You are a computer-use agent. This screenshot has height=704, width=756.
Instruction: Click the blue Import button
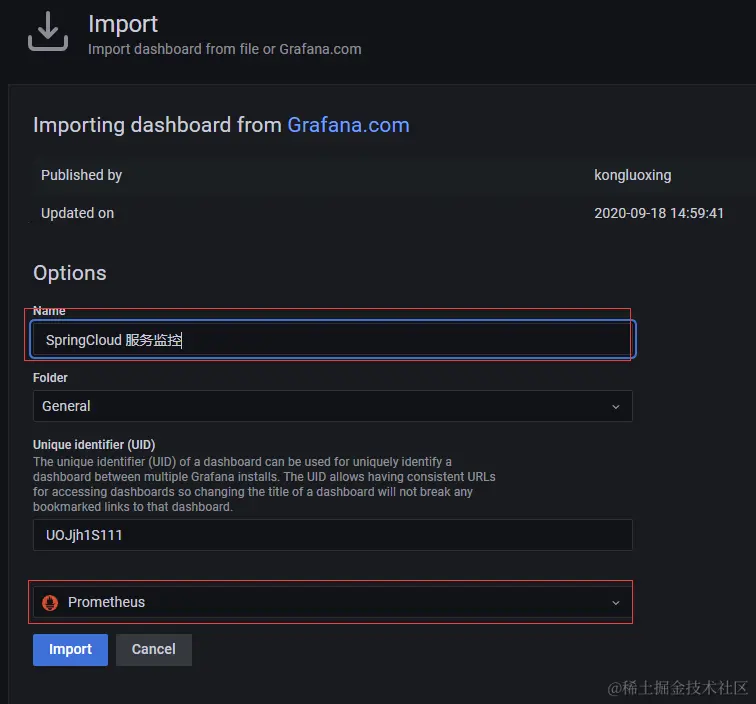click(70, 650)
